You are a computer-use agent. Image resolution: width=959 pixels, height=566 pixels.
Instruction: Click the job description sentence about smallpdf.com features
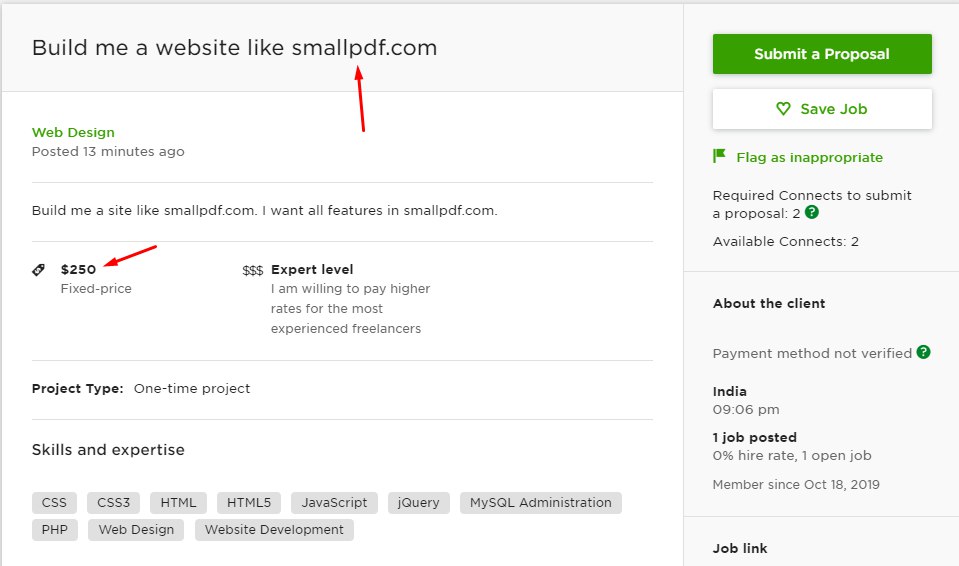[x=265, y=210]
